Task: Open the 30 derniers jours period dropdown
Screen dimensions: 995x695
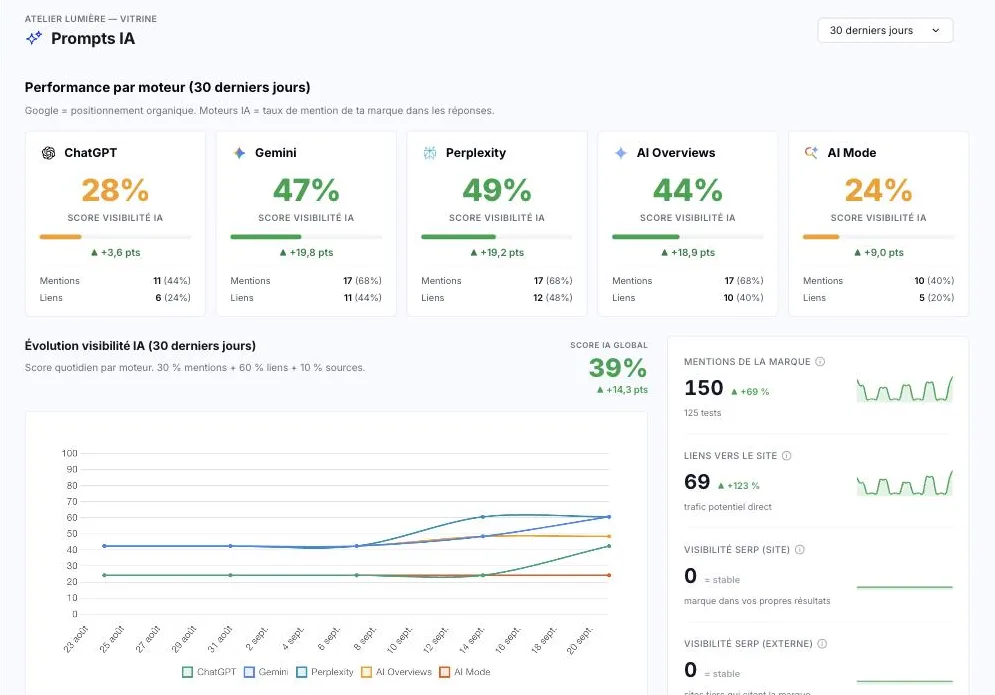Action: pyautogui.click(x=885, y=30)
